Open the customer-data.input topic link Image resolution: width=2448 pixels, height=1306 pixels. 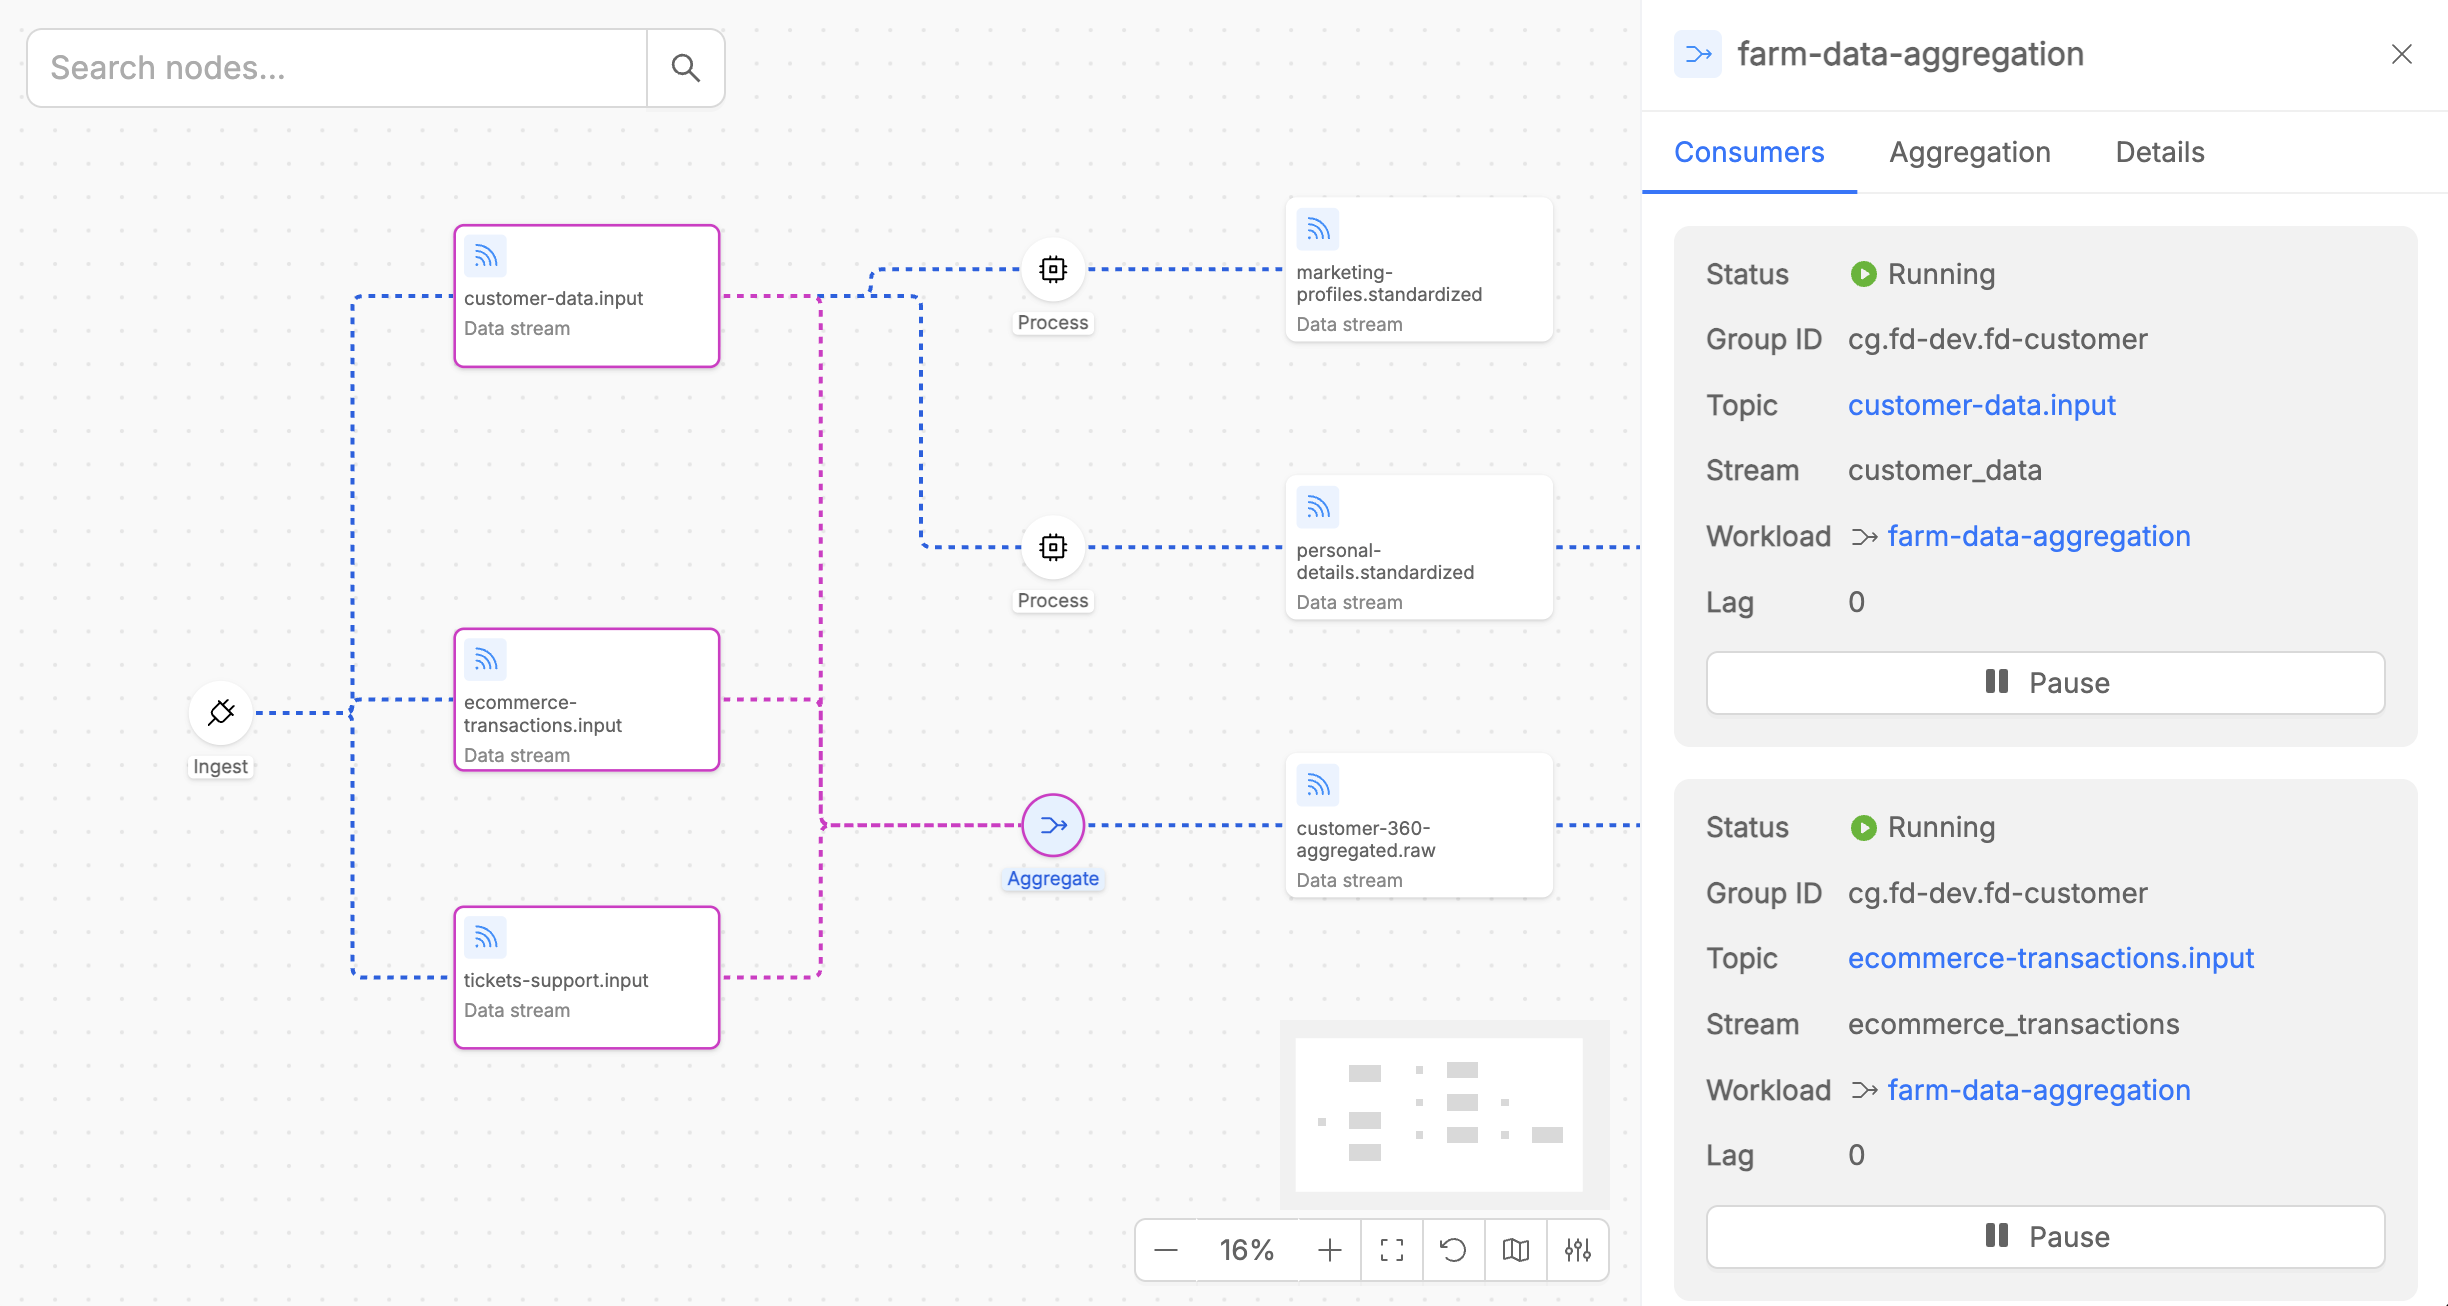(1981, 405)
